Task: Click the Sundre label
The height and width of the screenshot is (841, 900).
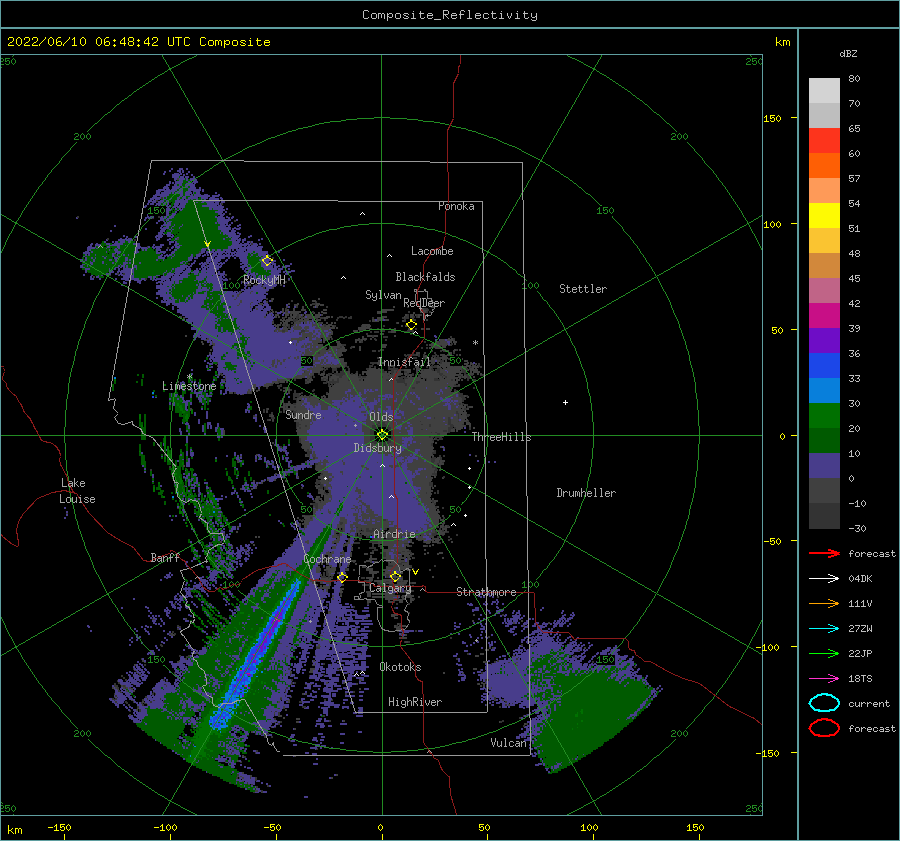Action: coord(303,414)
